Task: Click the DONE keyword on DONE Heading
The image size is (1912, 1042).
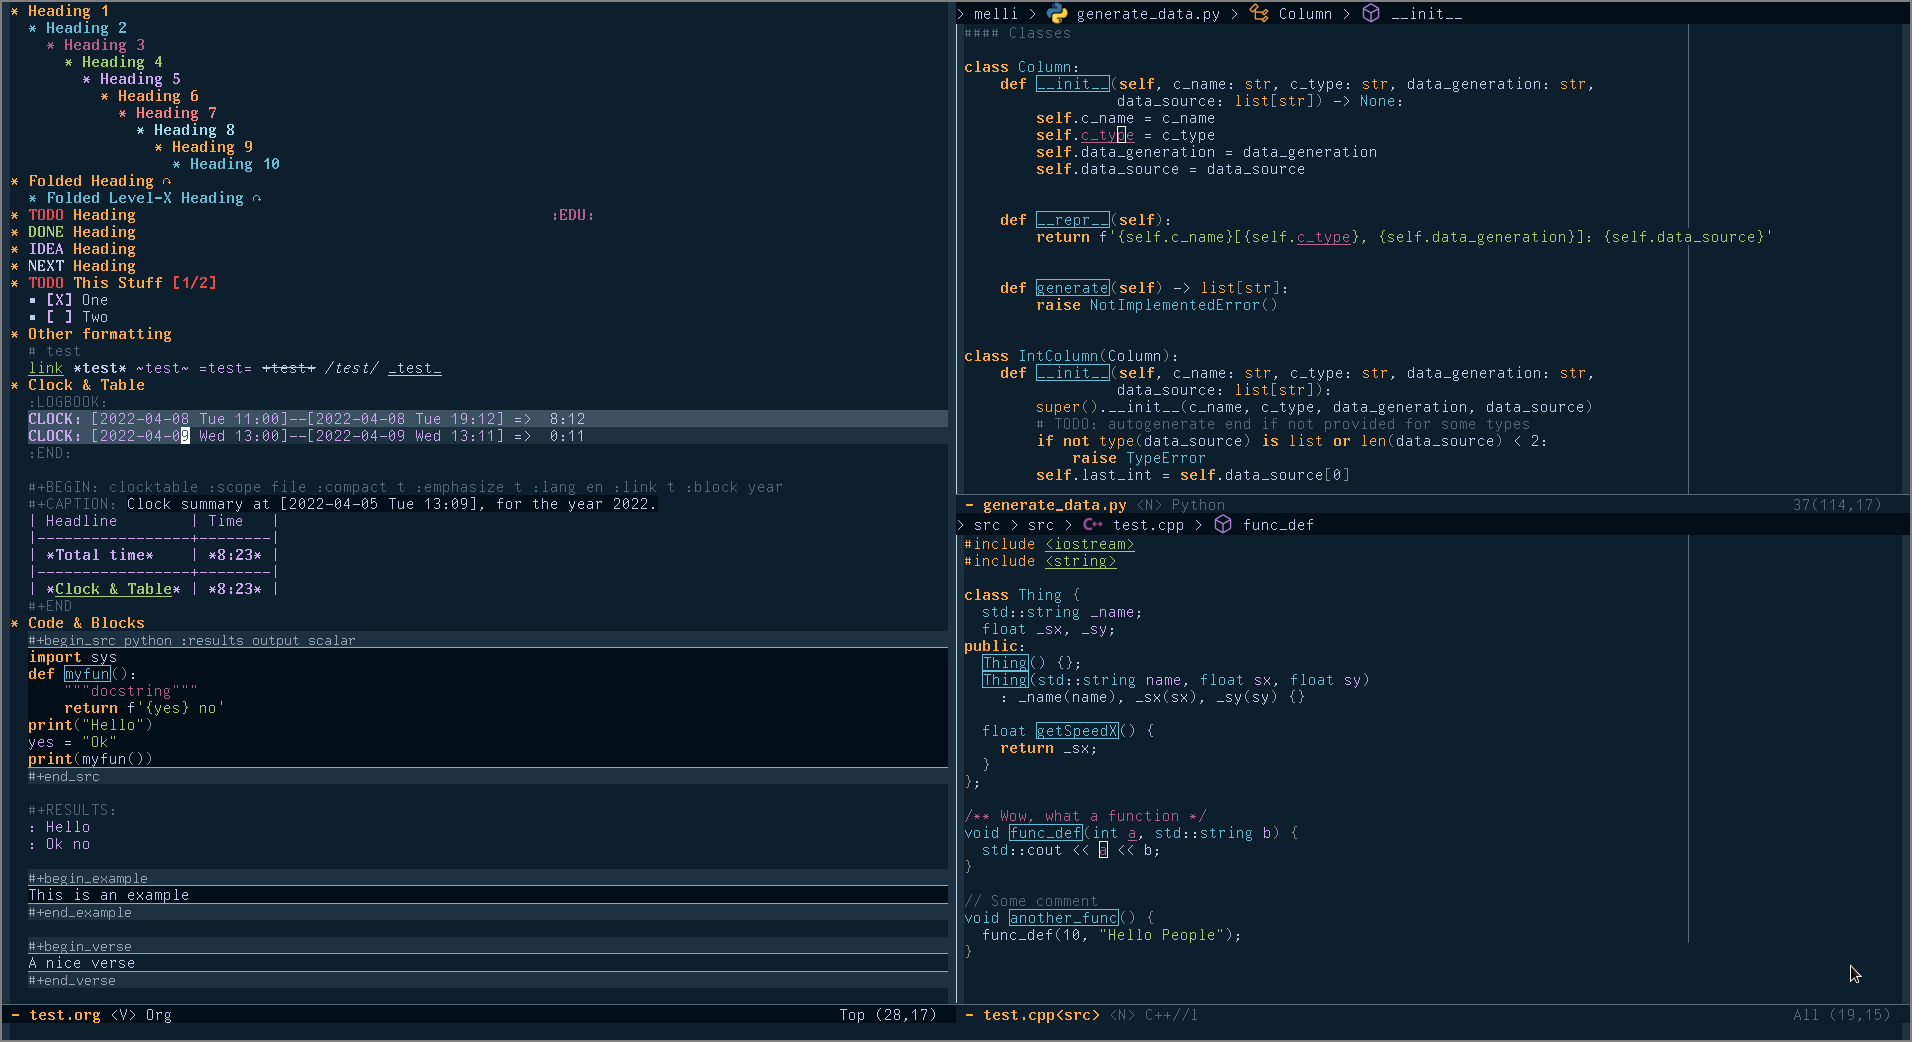Action: click(x=46, y=232)
